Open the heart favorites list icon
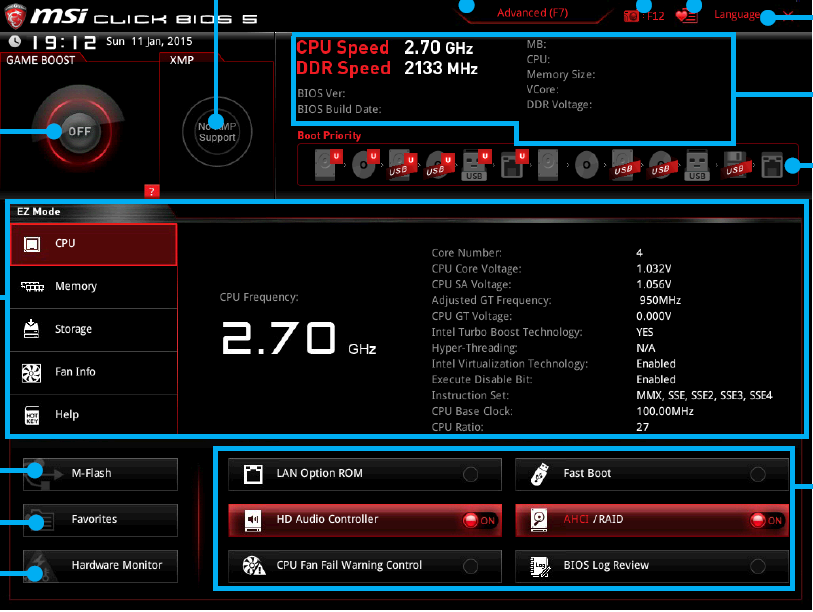The width and height of the screenshot is (813, 612). click(687, 16)
